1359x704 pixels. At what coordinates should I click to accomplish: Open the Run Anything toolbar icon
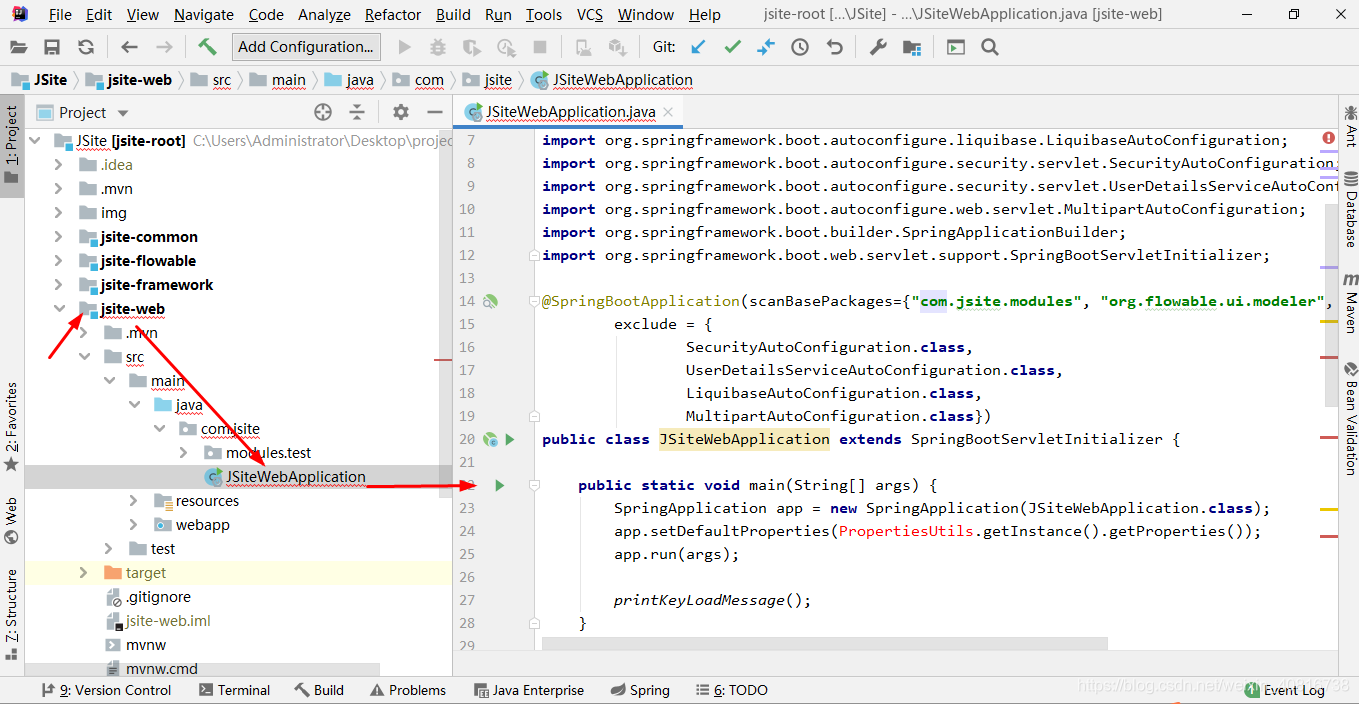[956, 47]
